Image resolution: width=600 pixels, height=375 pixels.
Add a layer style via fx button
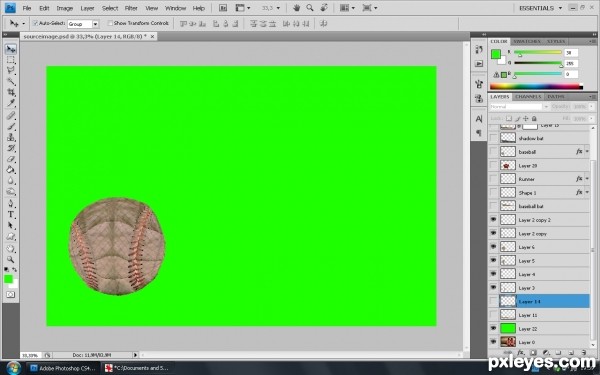(x=520, y=352)
